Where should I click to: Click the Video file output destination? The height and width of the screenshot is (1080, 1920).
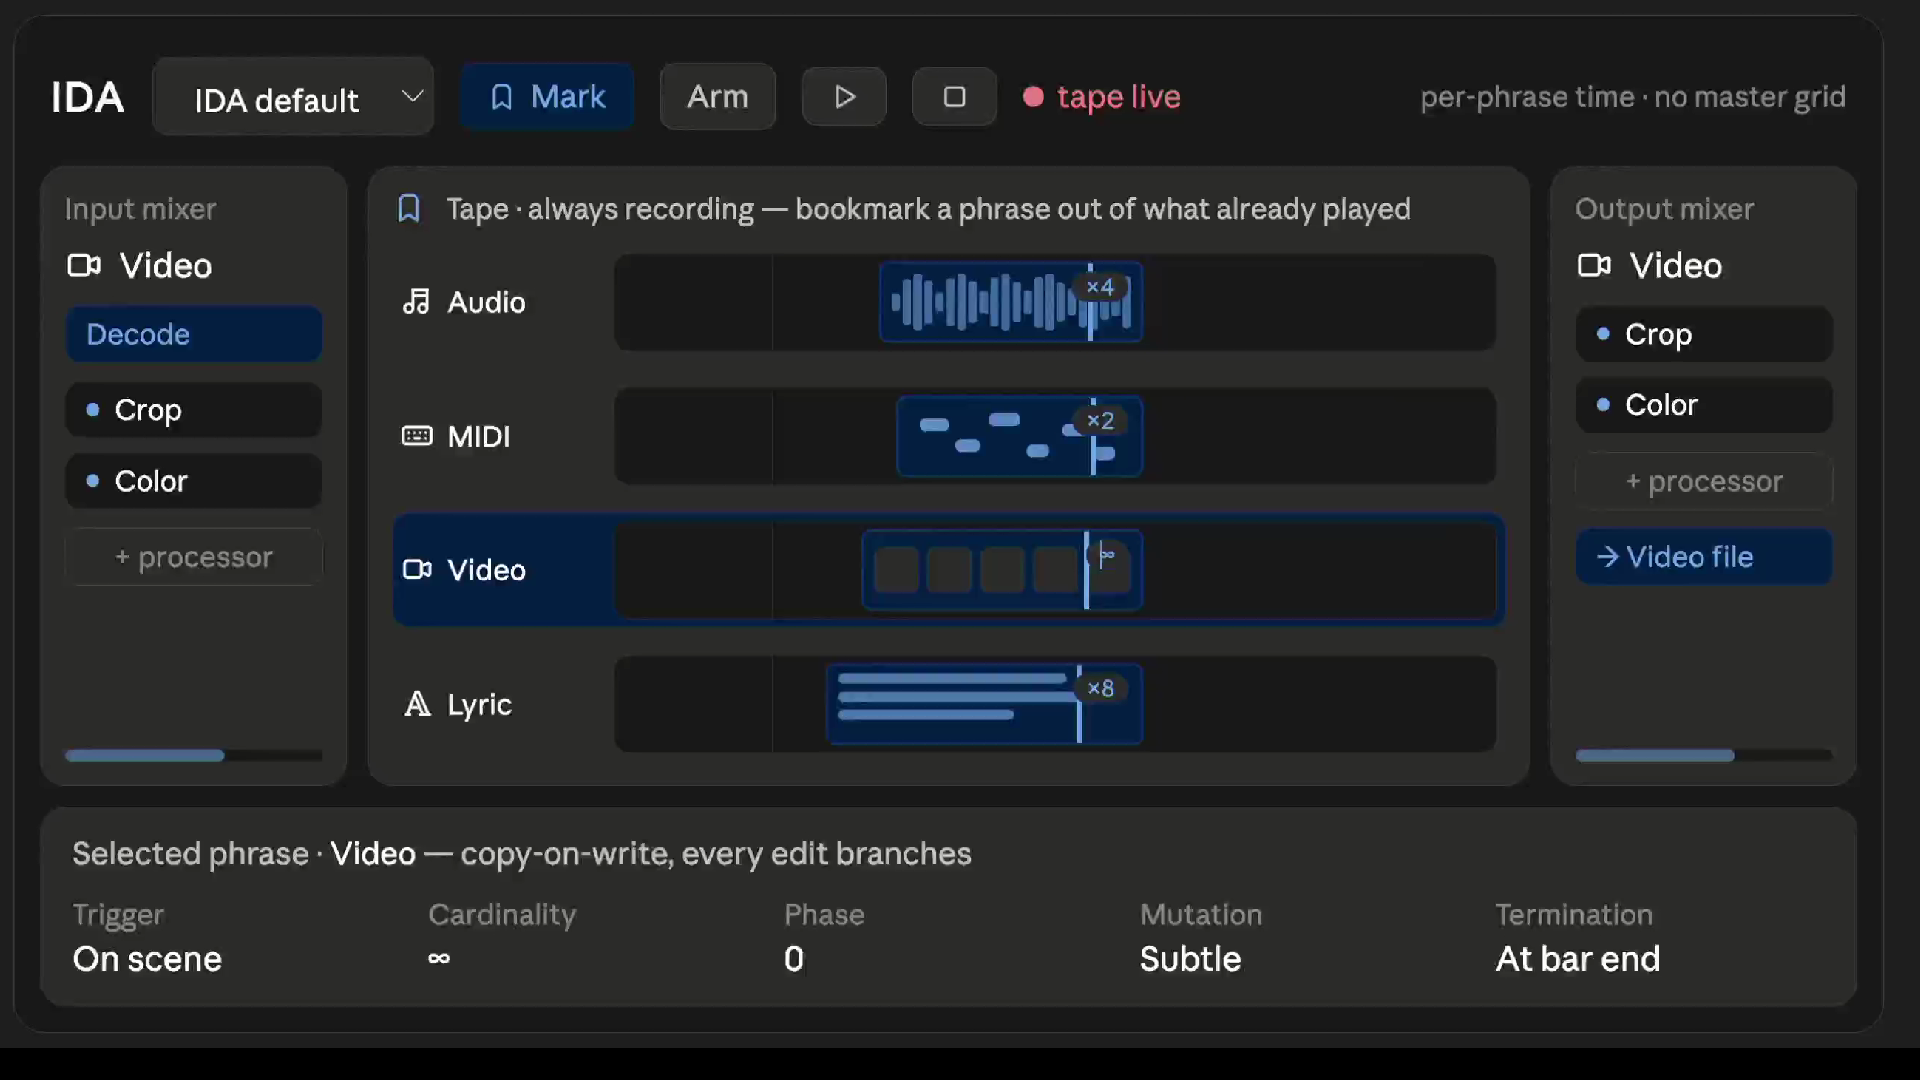[x=1704, y=557]
